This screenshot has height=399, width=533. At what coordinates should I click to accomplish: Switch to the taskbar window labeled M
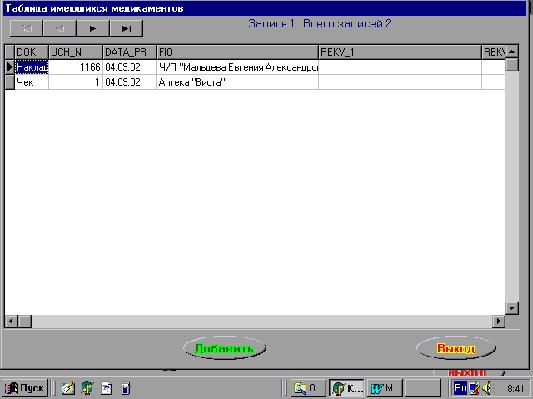(384, 388)
